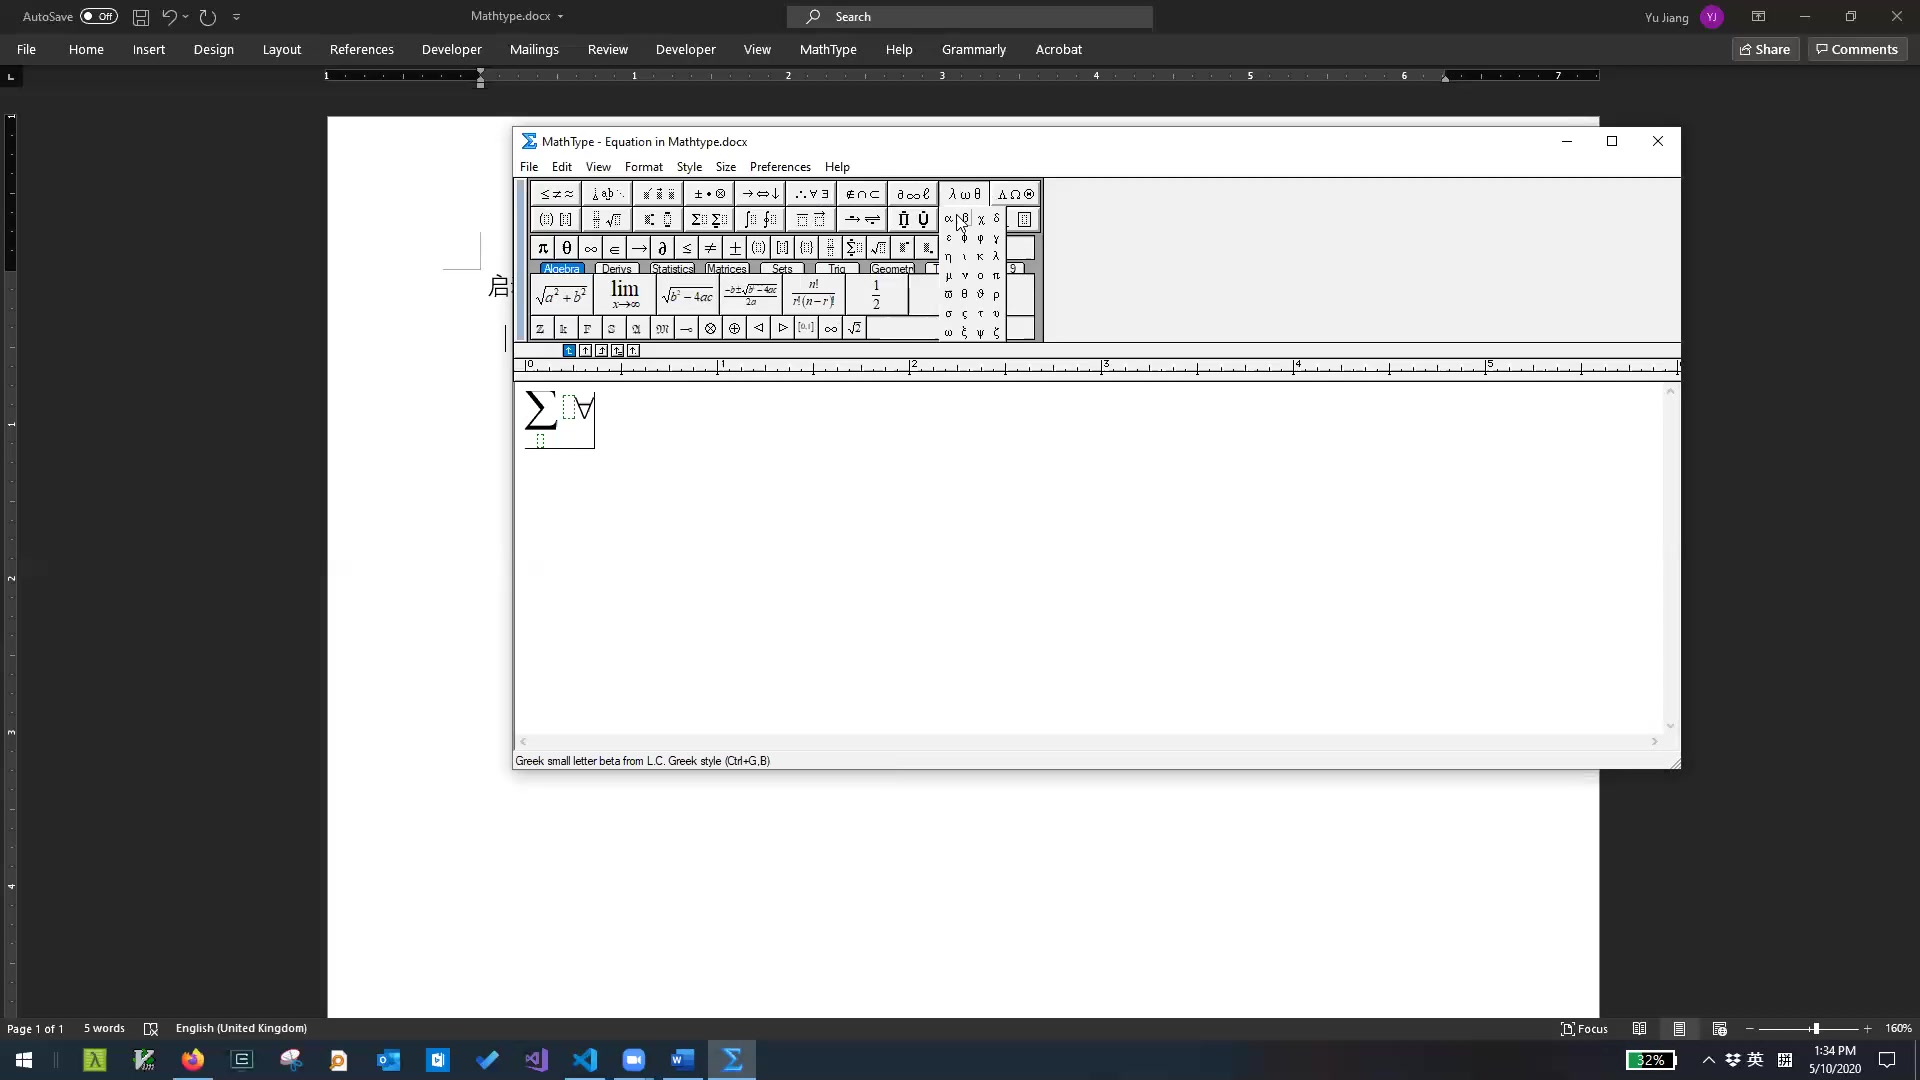Click the quadratic formula template
The height and width of the screenshot is (1080, 1920).
750,295
